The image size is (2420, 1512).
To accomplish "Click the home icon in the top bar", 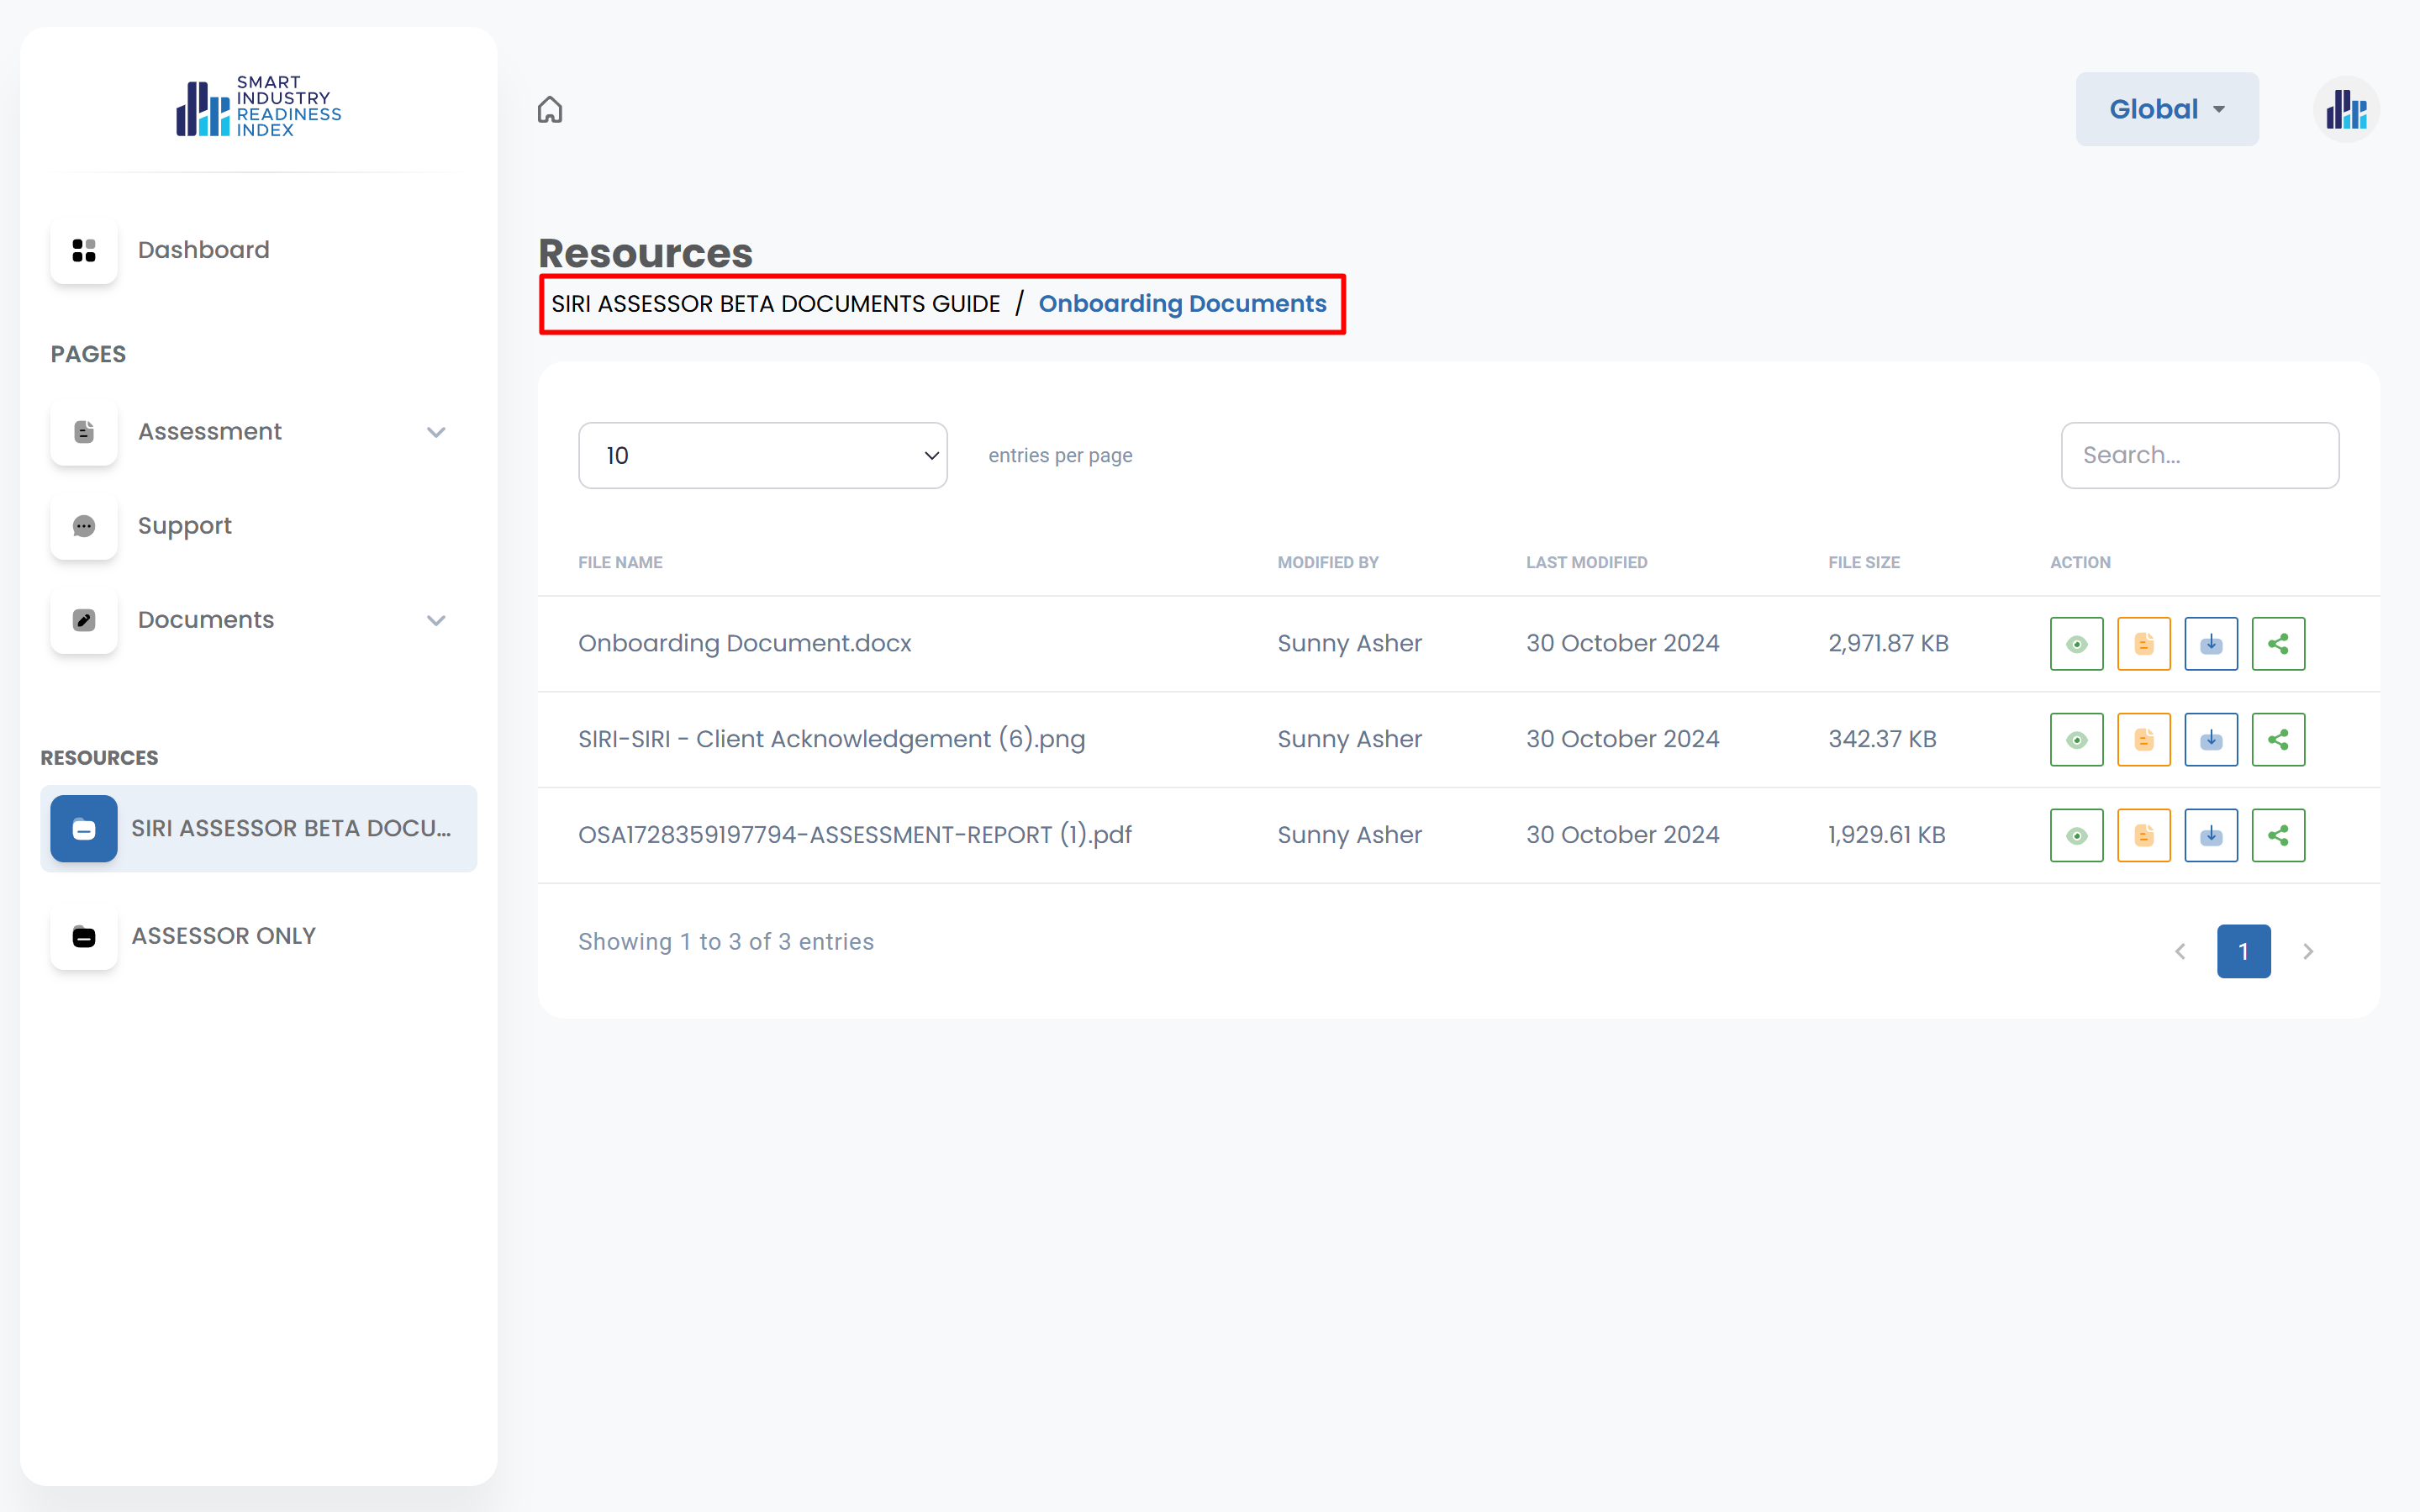I will tap(550, 110).
